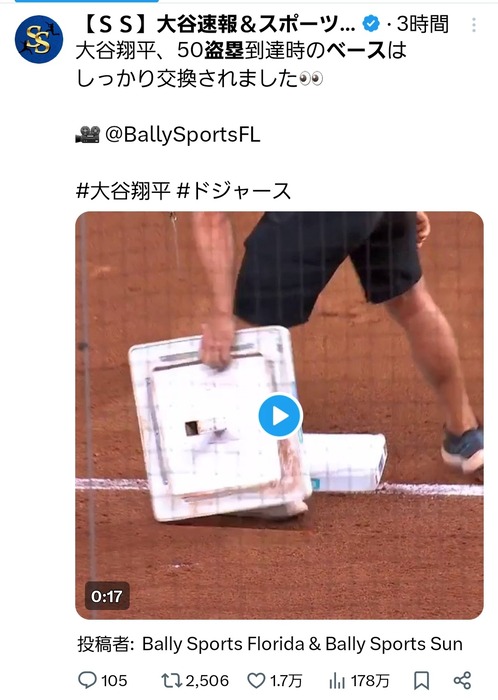
Task: Click the 0:17 video duration badge
Action: [x=107, y=596]
